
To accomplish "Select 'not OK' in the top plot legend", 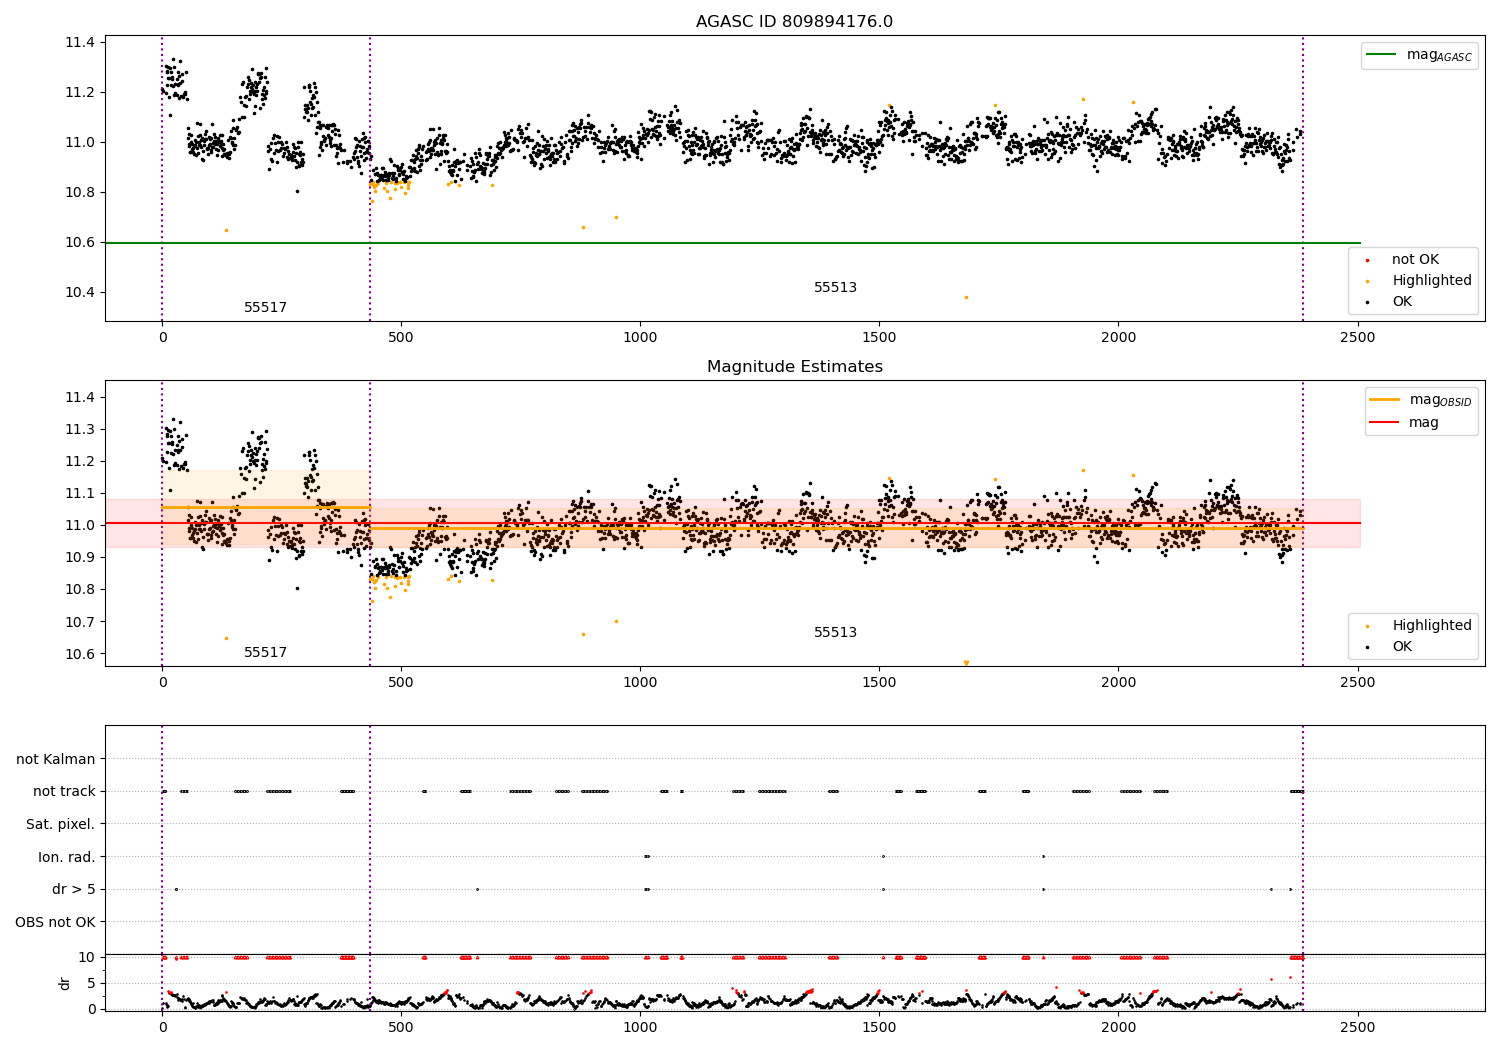I will (x=1415, y=260).
